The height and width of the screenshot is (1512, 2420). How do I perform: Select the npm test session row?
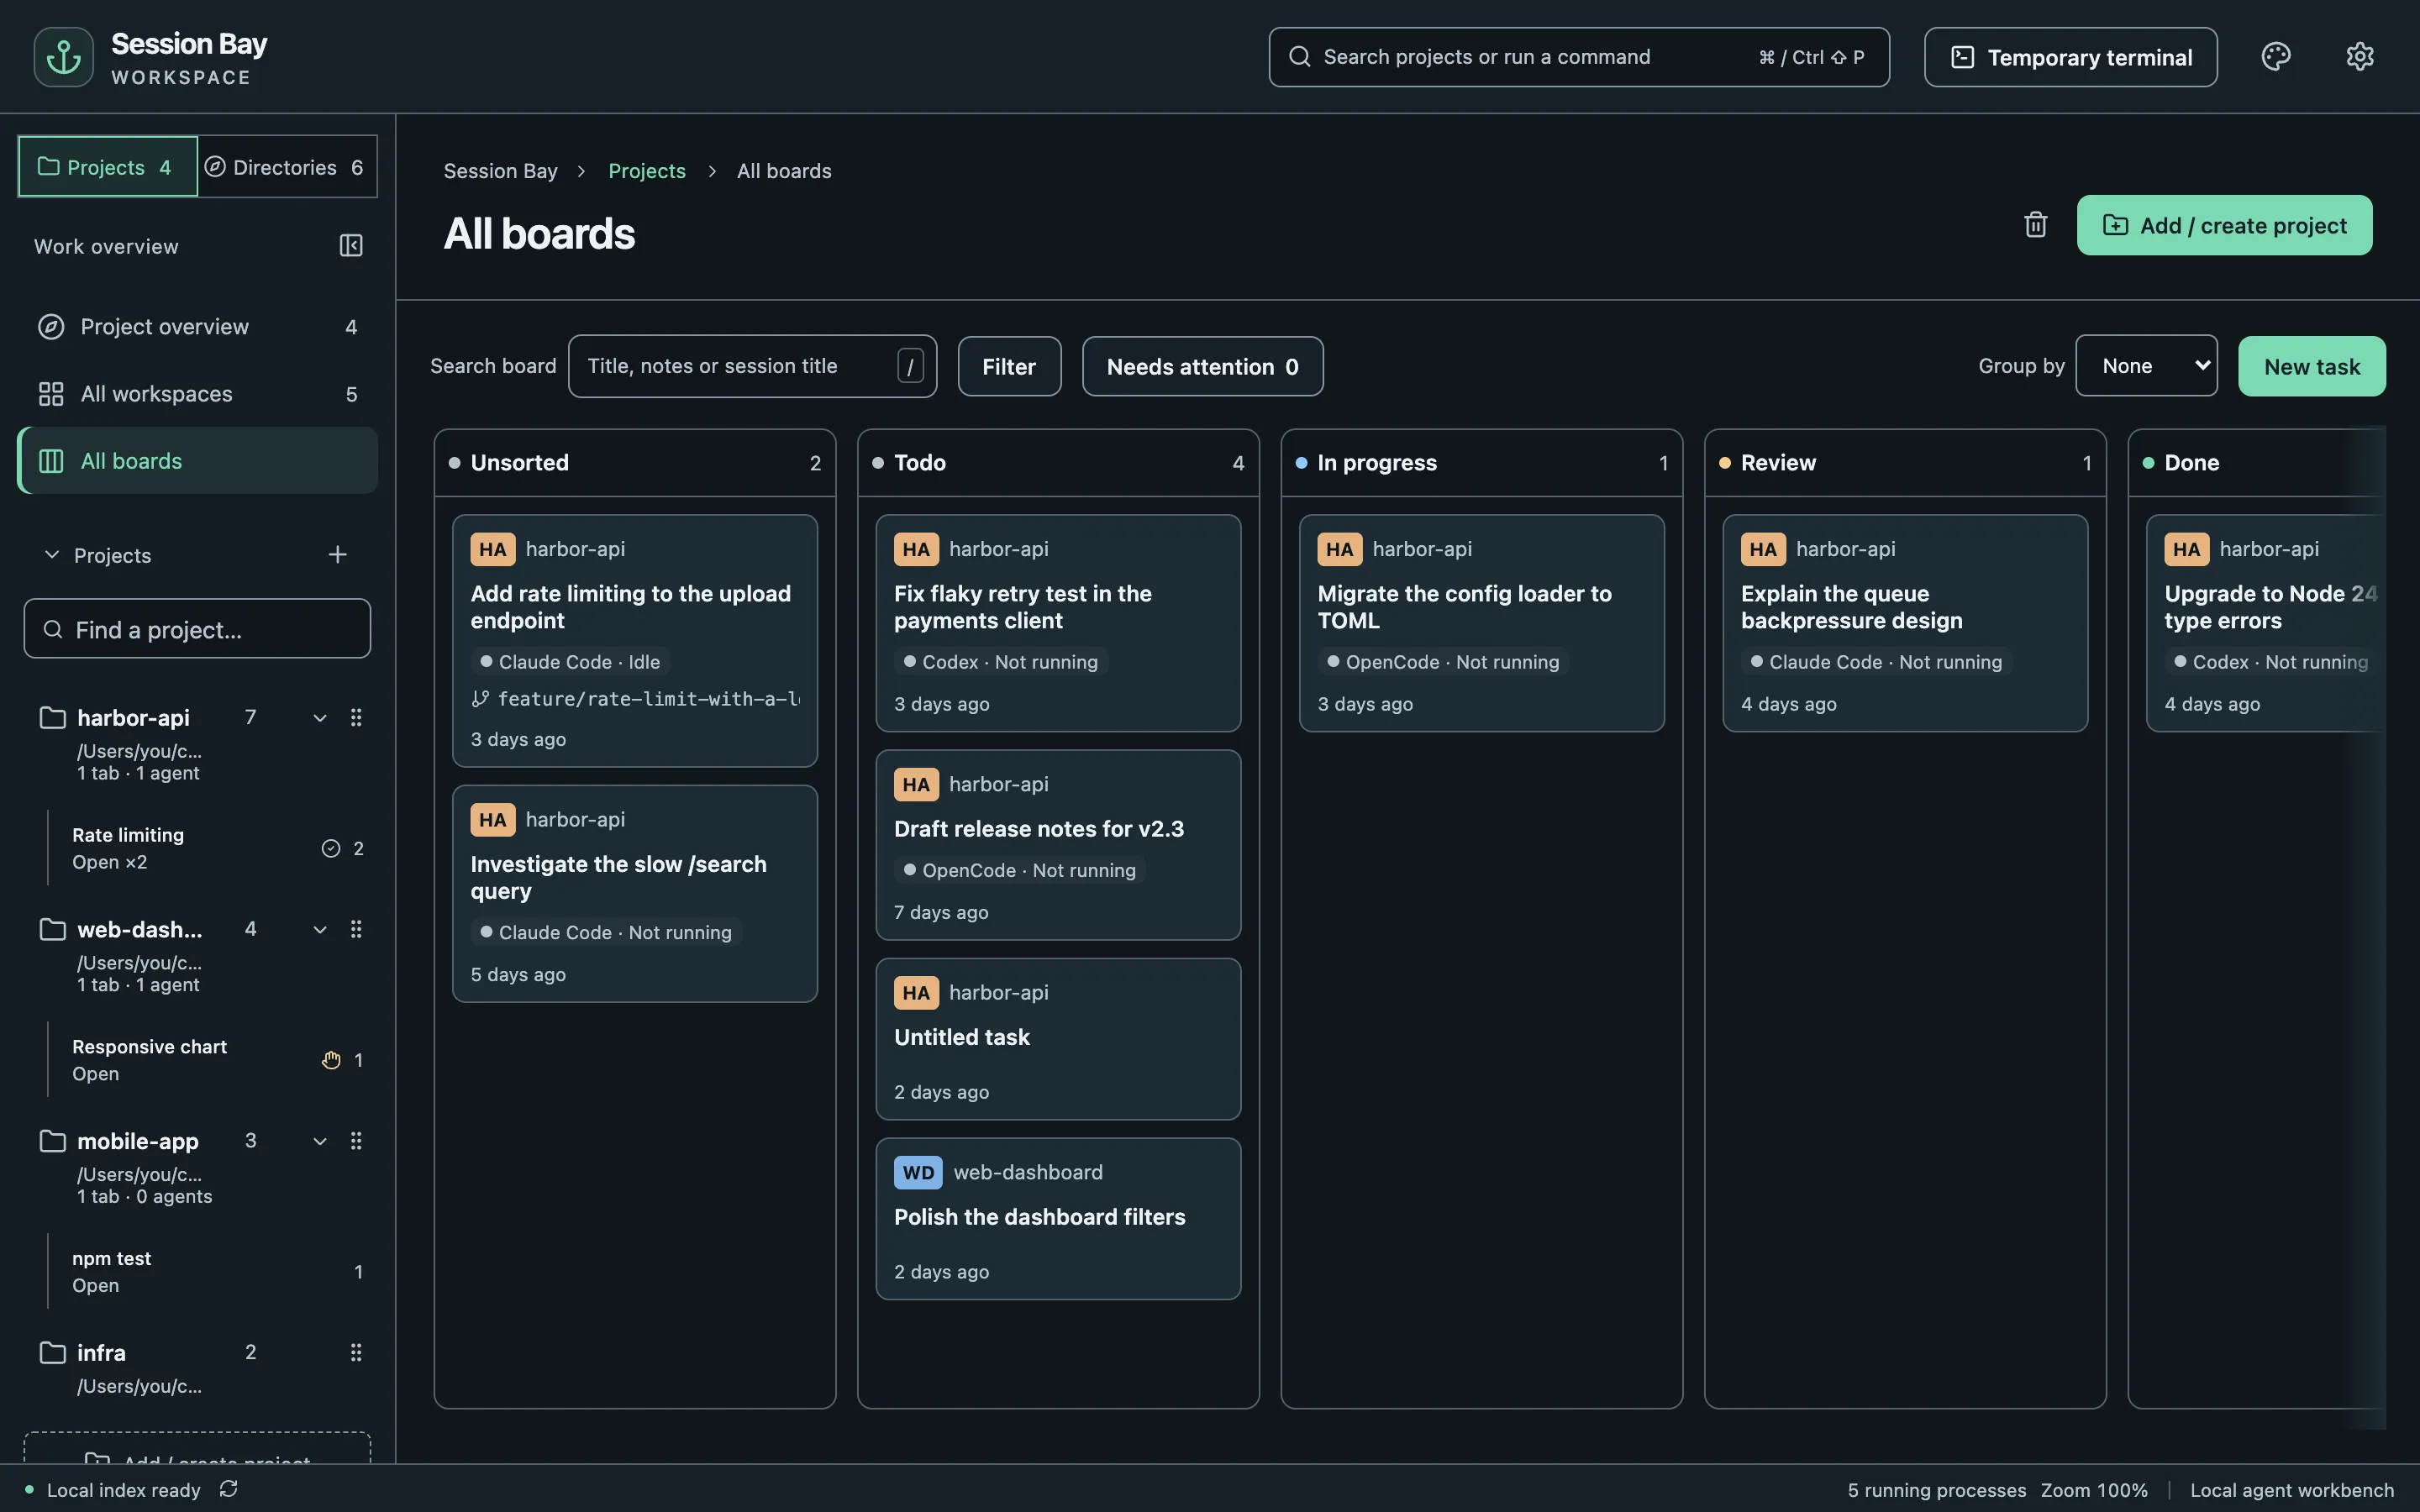[210, 1272]
